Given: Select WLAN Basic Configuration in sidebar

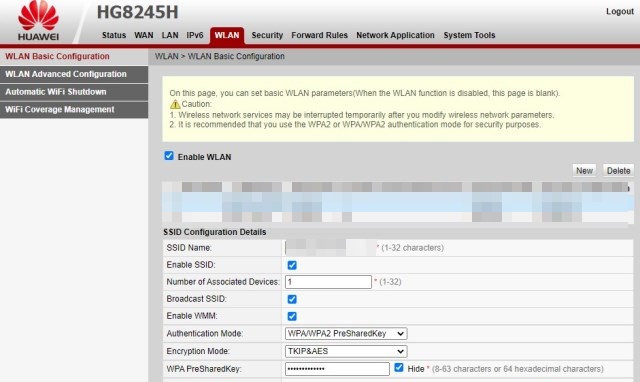Looking at the screenshot, I should 74,56.
